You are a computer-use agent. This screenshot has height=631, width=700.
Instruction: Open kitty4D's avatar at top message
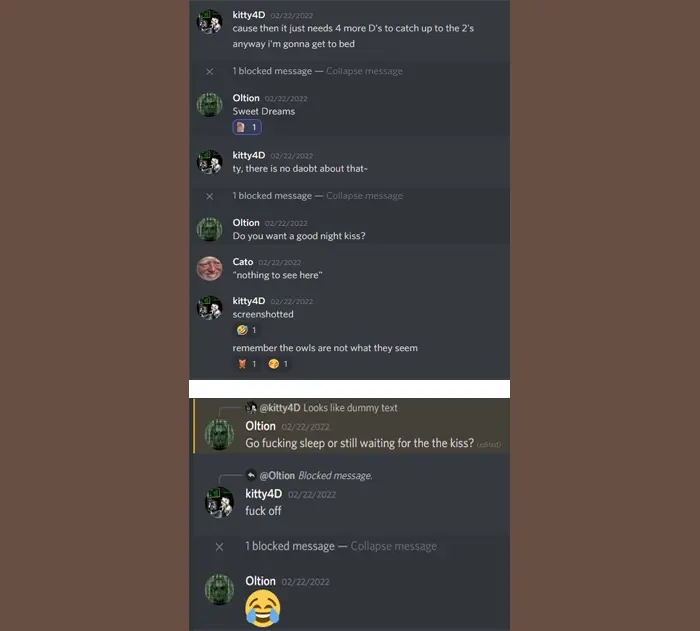pyautogui.click(x=209, y=21)
